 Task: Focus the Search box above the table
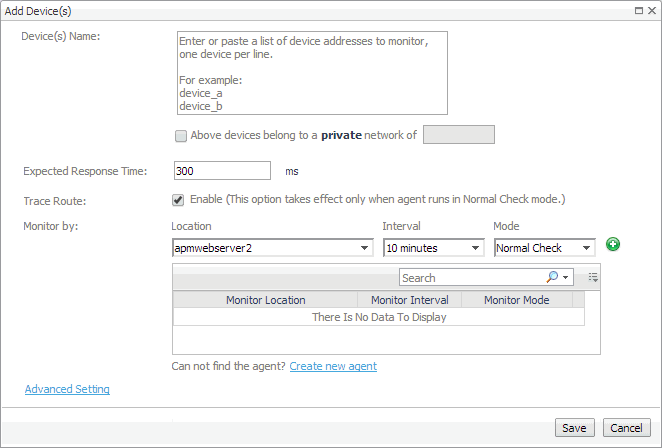point(470,277)
